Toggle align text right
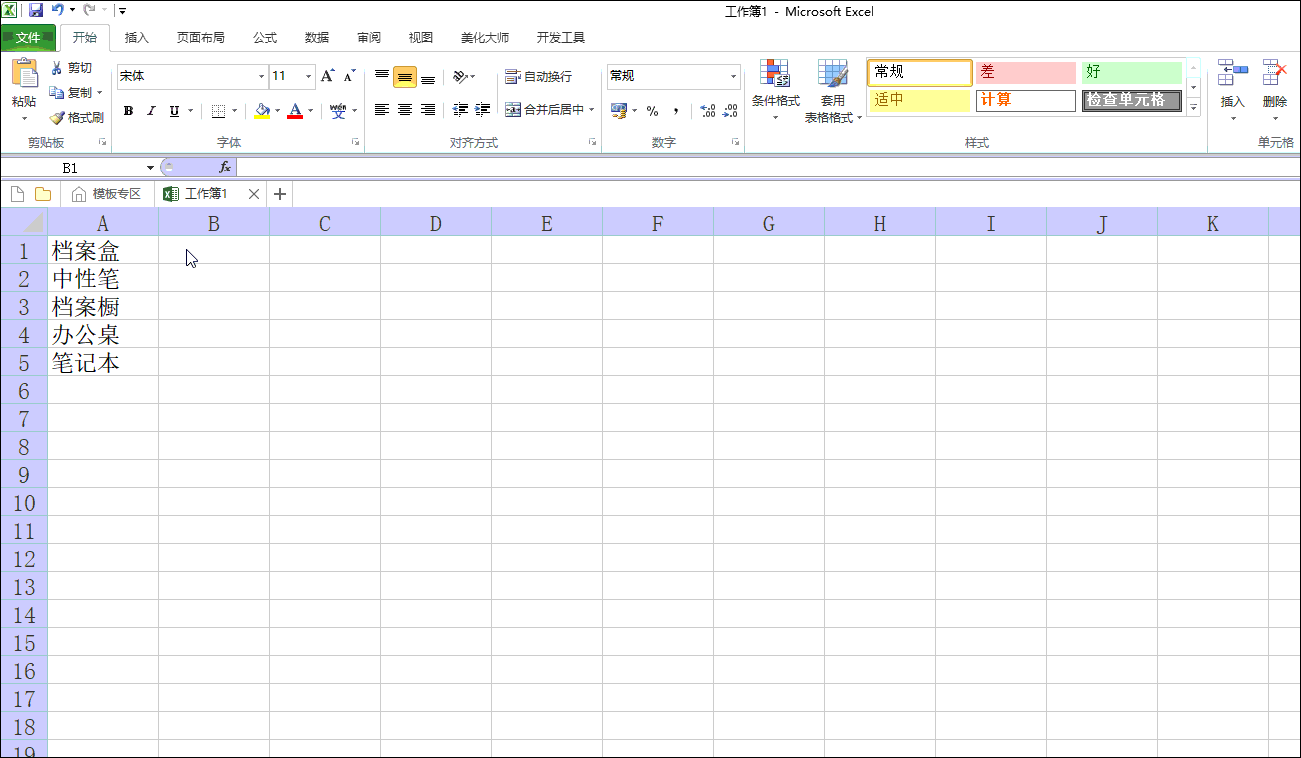1301x758 pixels. click(x=428, y=110)
